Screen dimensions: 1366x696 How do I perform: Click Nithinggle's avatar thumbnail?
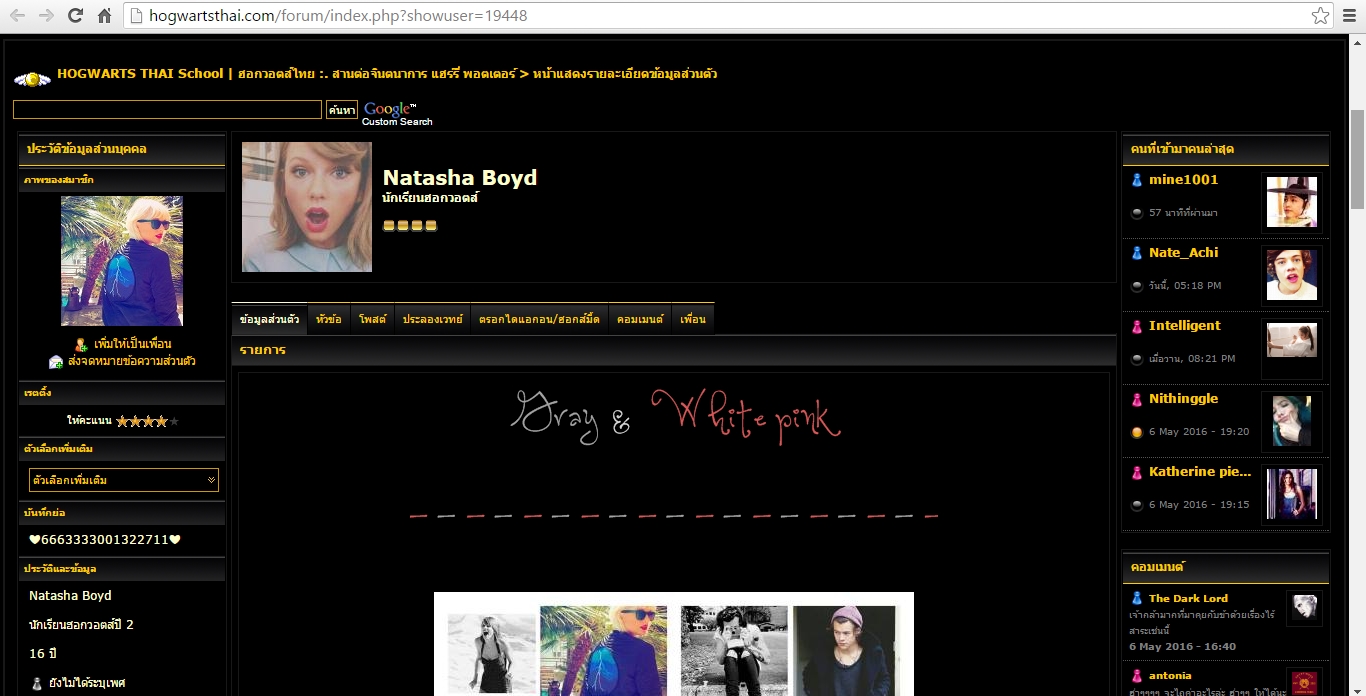[1292, 421]
